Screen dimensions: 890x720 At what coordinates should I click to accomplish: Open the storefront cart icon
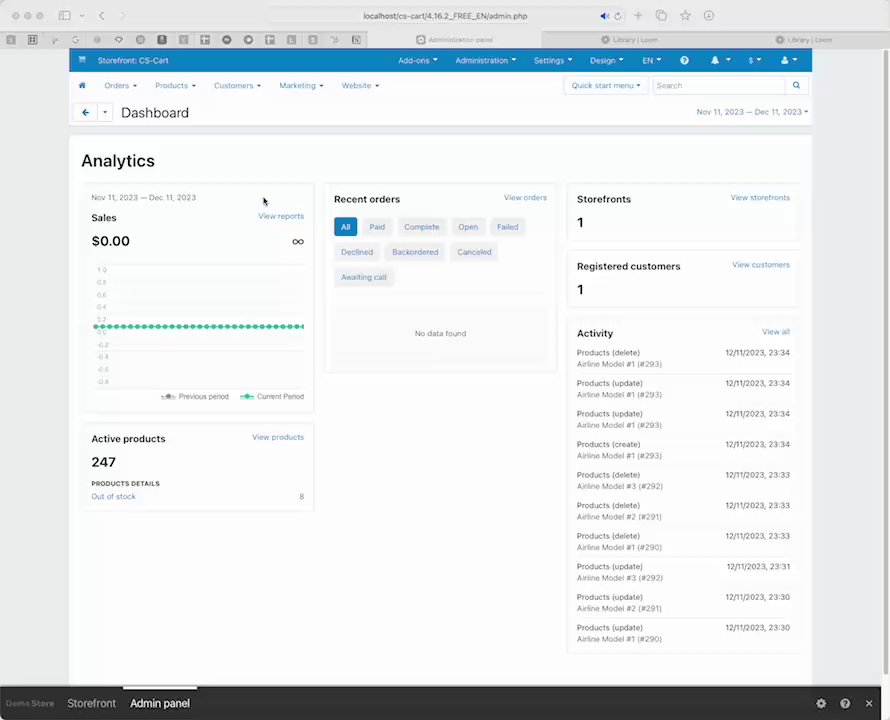coord(82,60)
